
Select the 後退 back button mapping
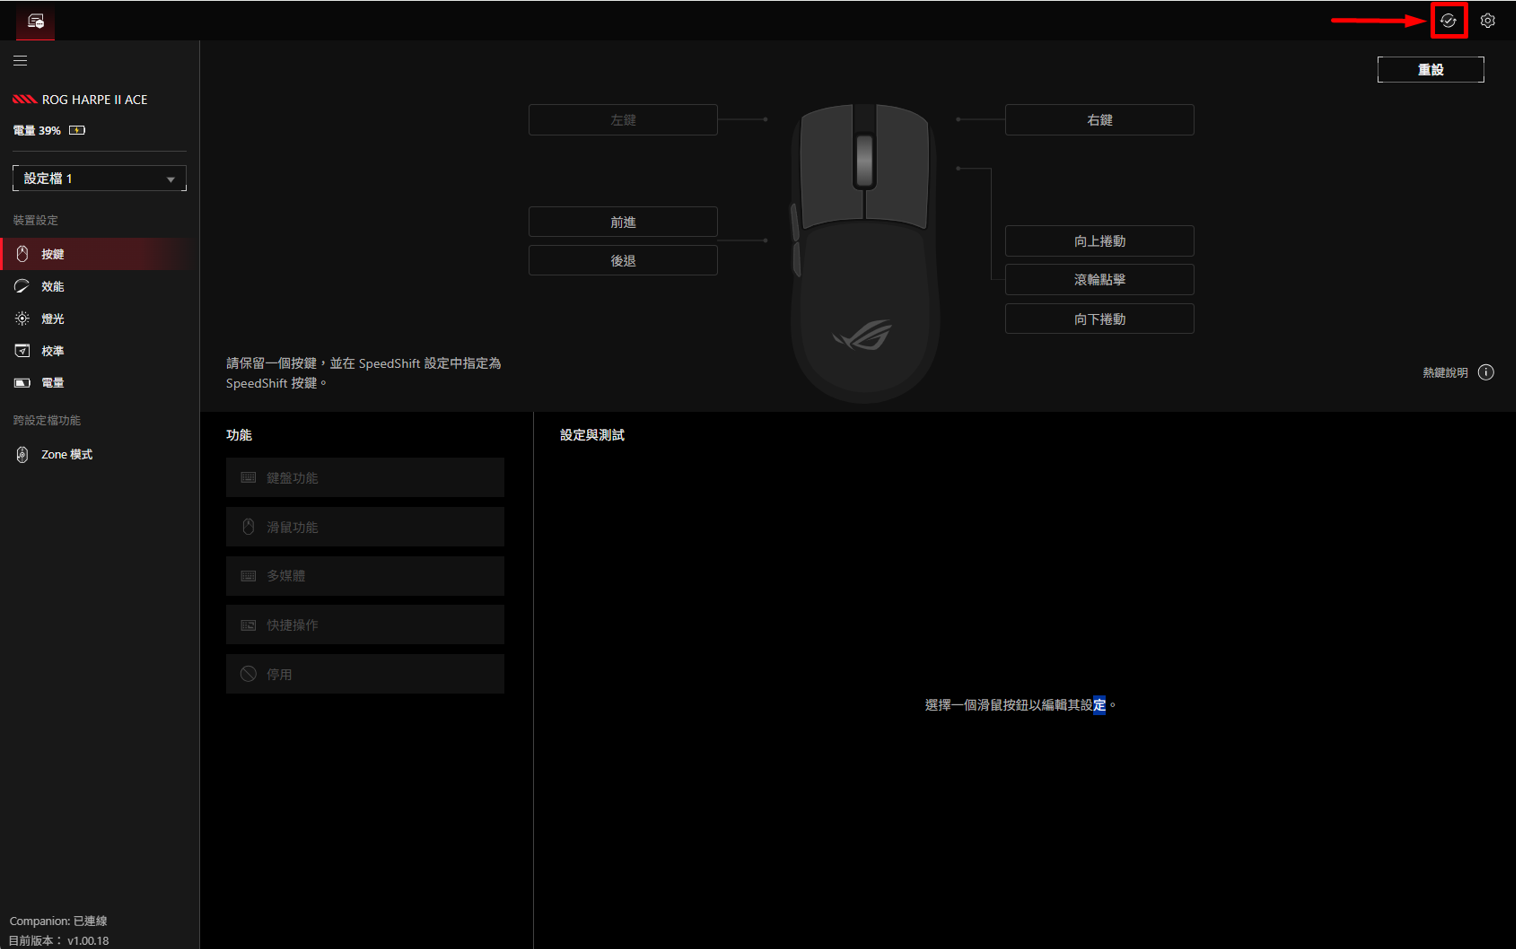click(x=623, y=260)
